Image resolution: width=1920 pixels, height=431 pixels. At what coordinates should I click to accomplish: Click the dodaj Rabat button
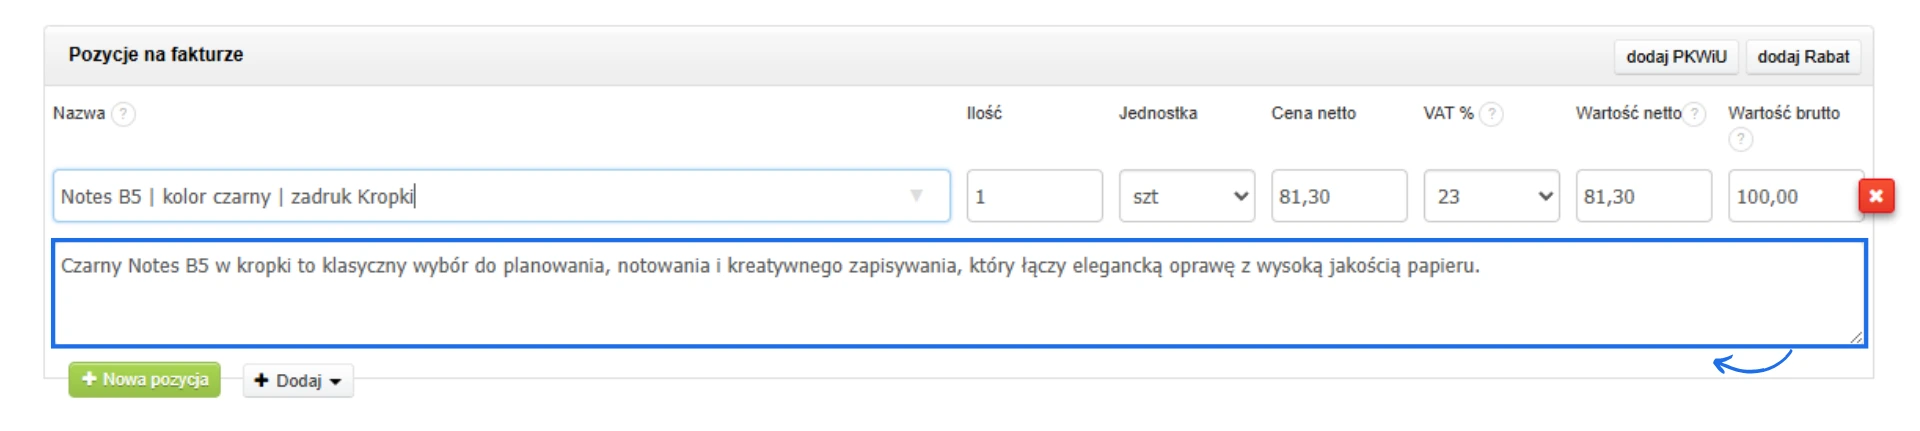1803,57
